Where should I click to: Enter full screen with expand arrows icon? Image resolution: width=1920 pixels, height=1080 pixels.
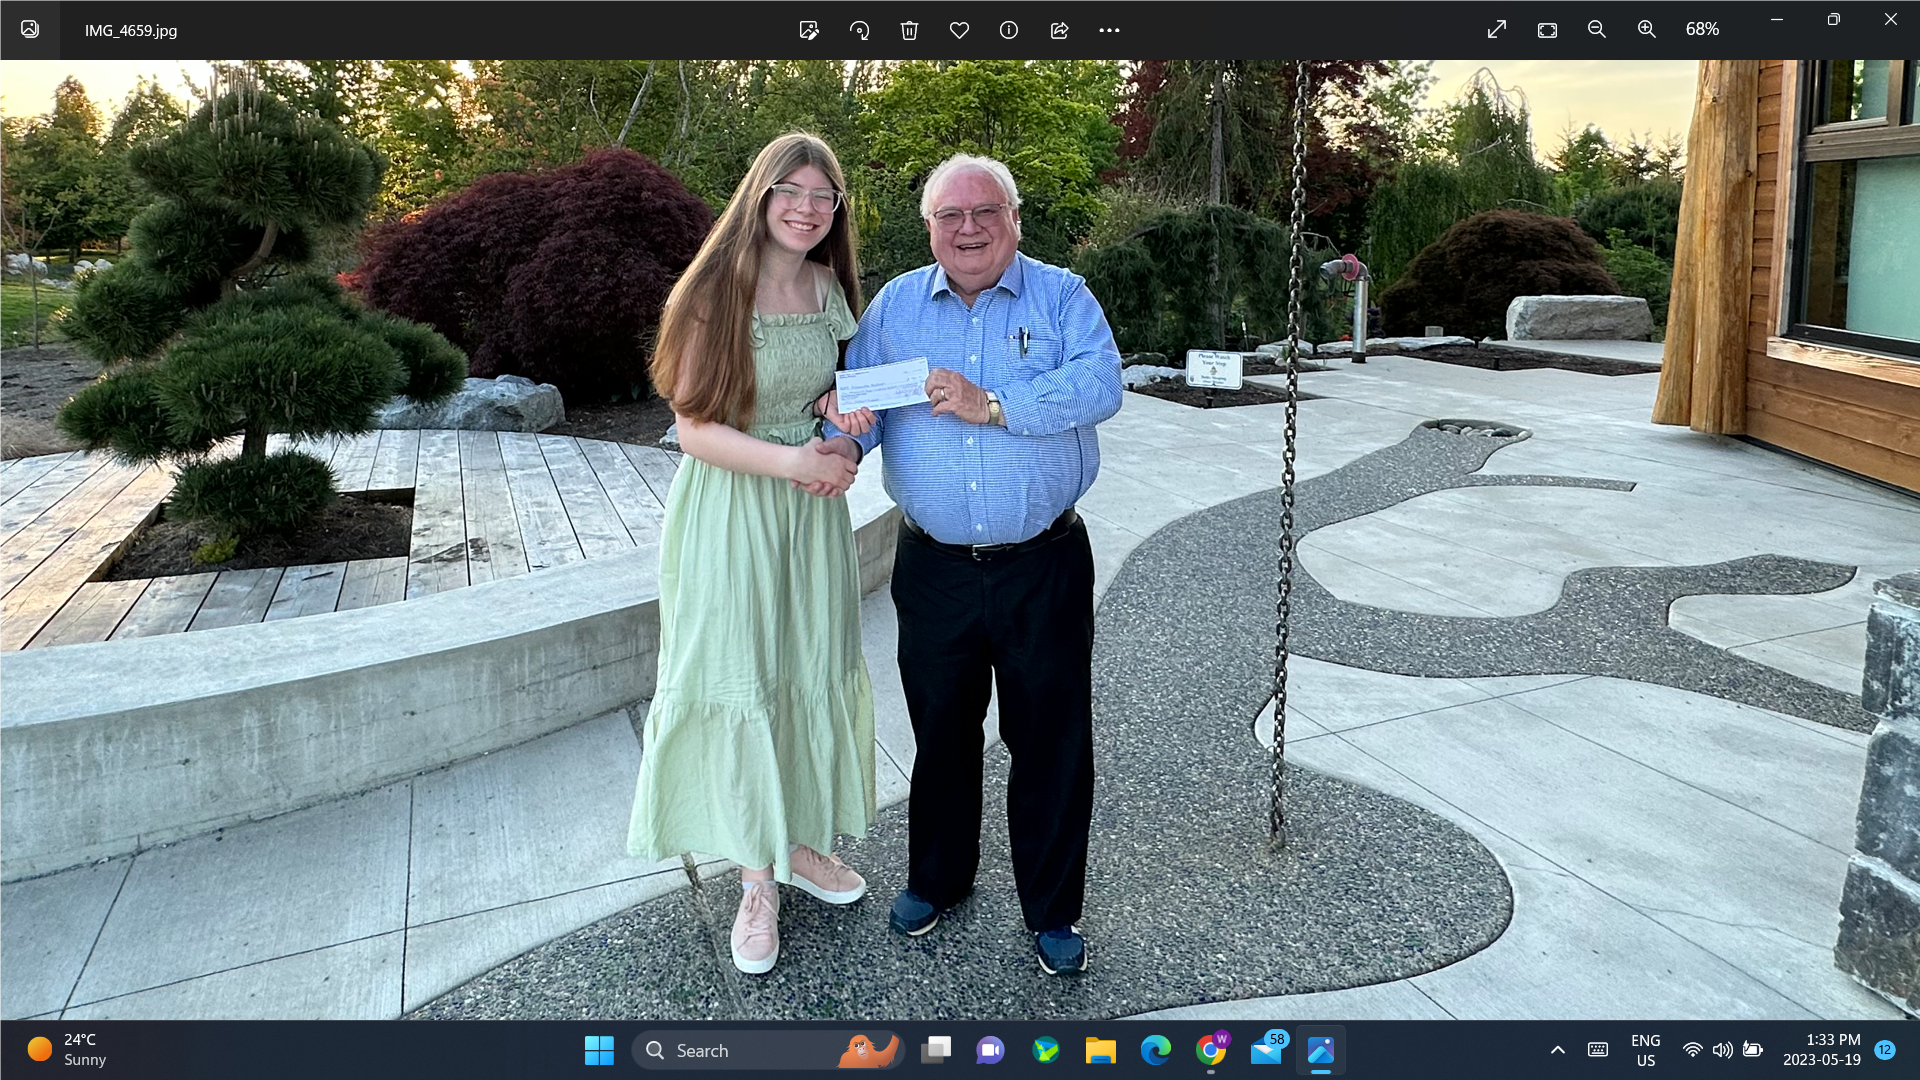(1497, 30)
